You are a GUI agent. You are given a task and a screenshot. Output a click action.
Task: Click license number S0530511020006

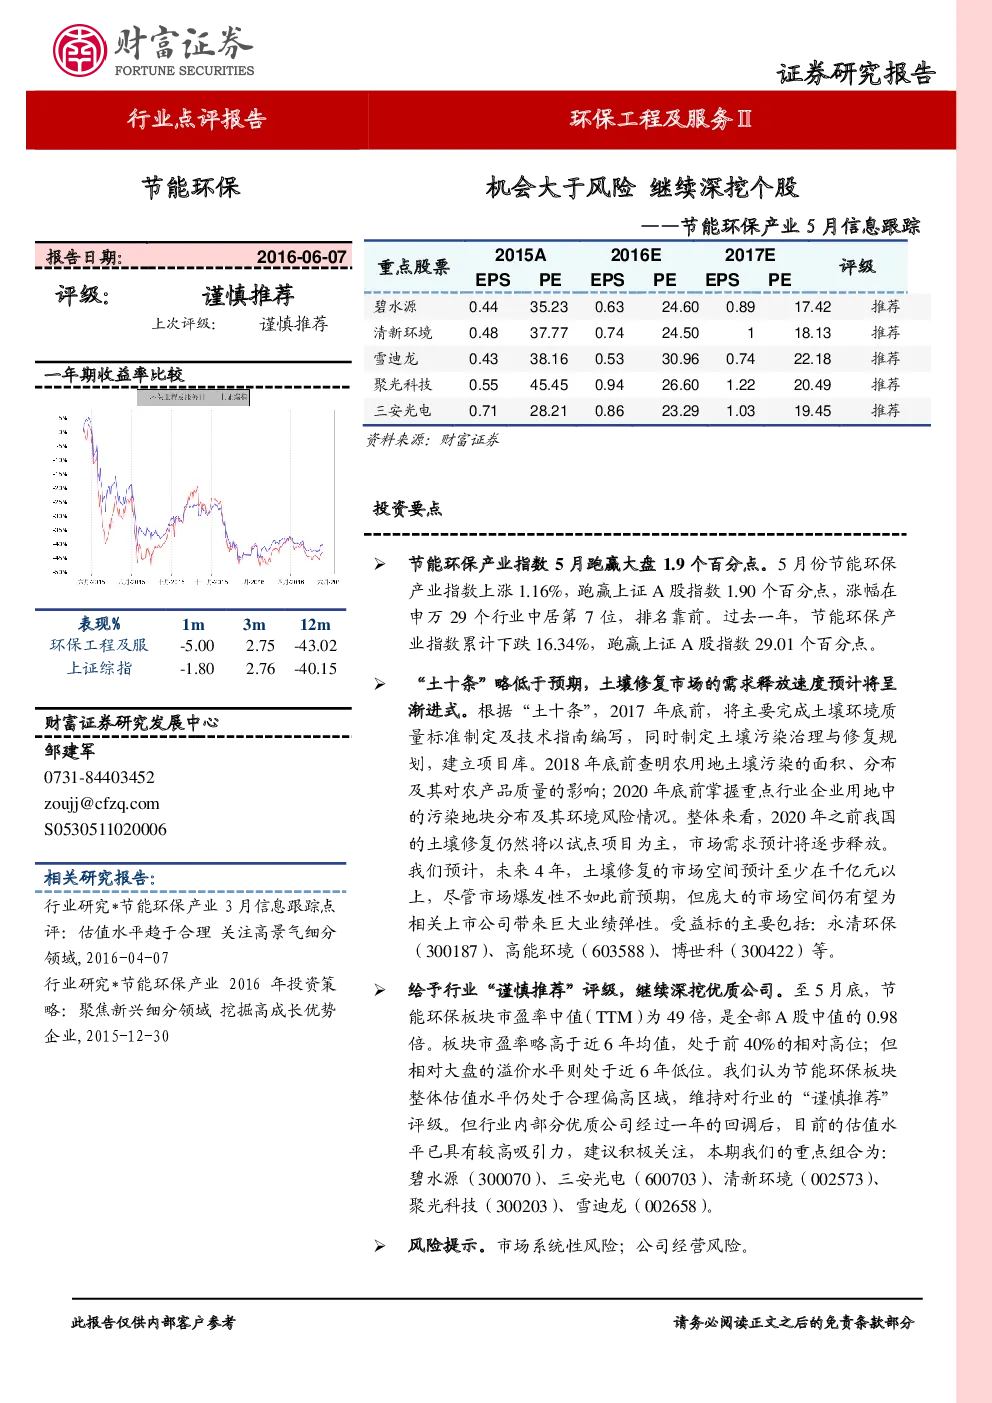point(105,829)
